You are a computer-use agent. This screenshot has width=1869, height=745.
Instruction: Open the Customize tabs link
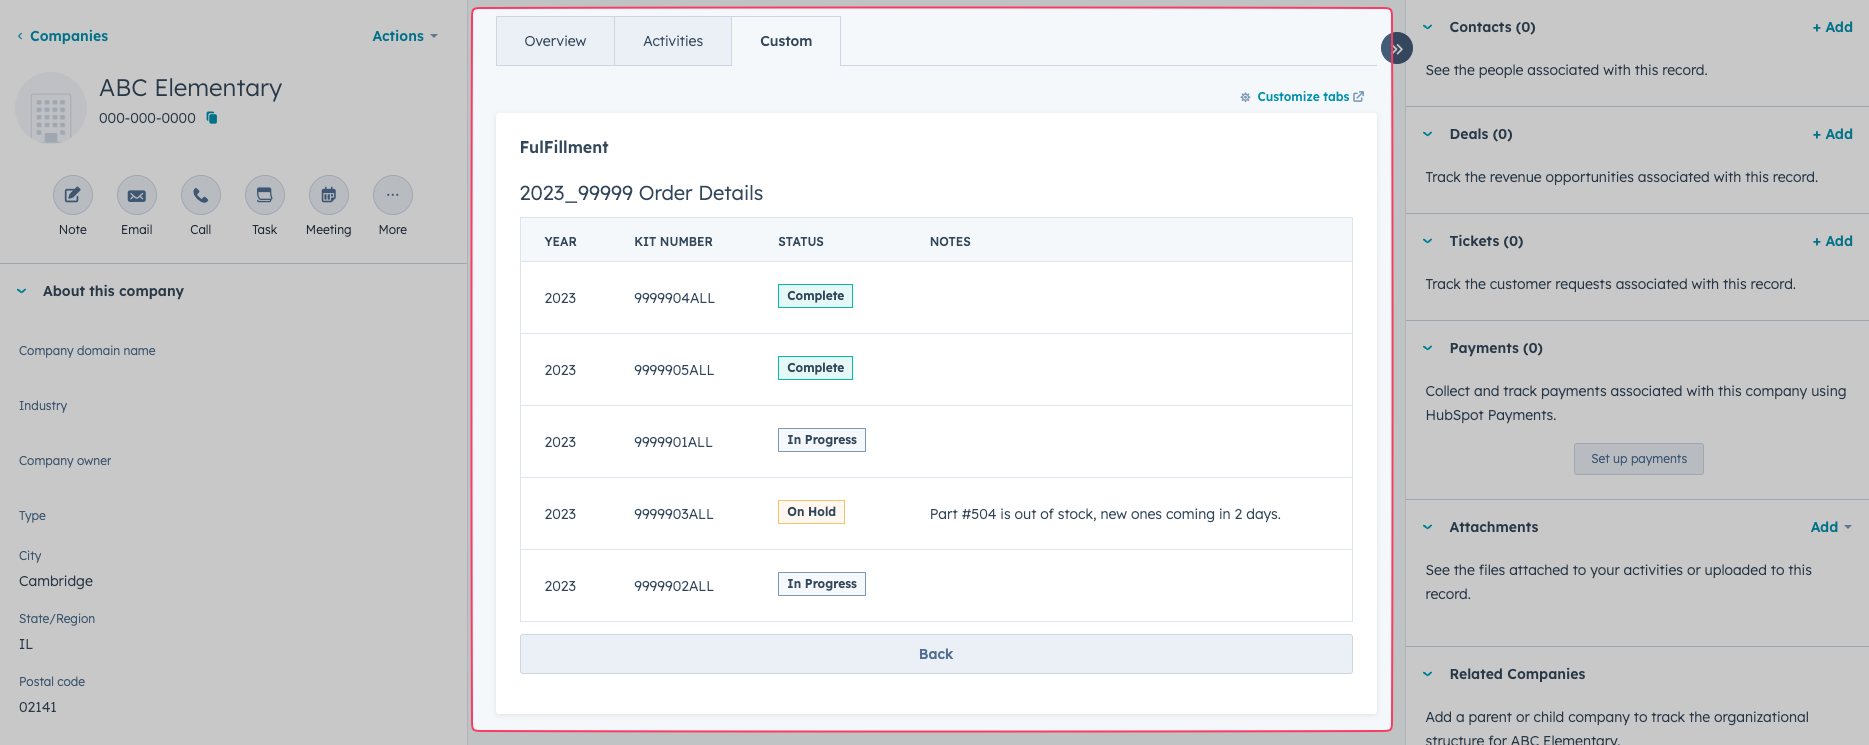[1303, 97]
